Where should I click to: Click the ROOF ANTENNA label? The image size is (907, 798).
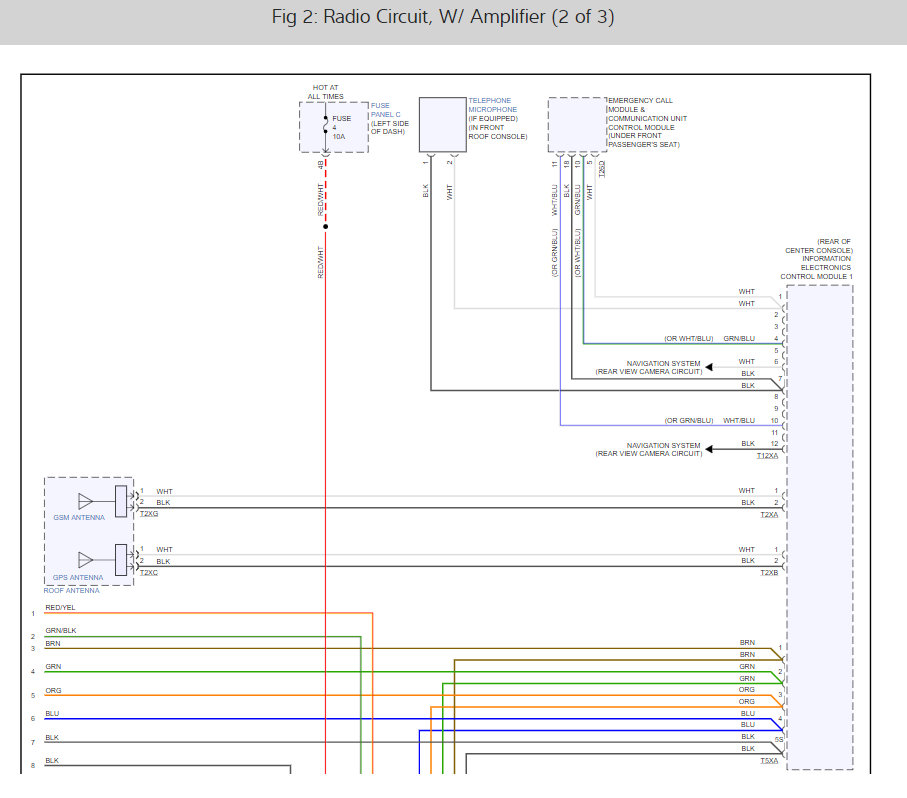[70, 591]
